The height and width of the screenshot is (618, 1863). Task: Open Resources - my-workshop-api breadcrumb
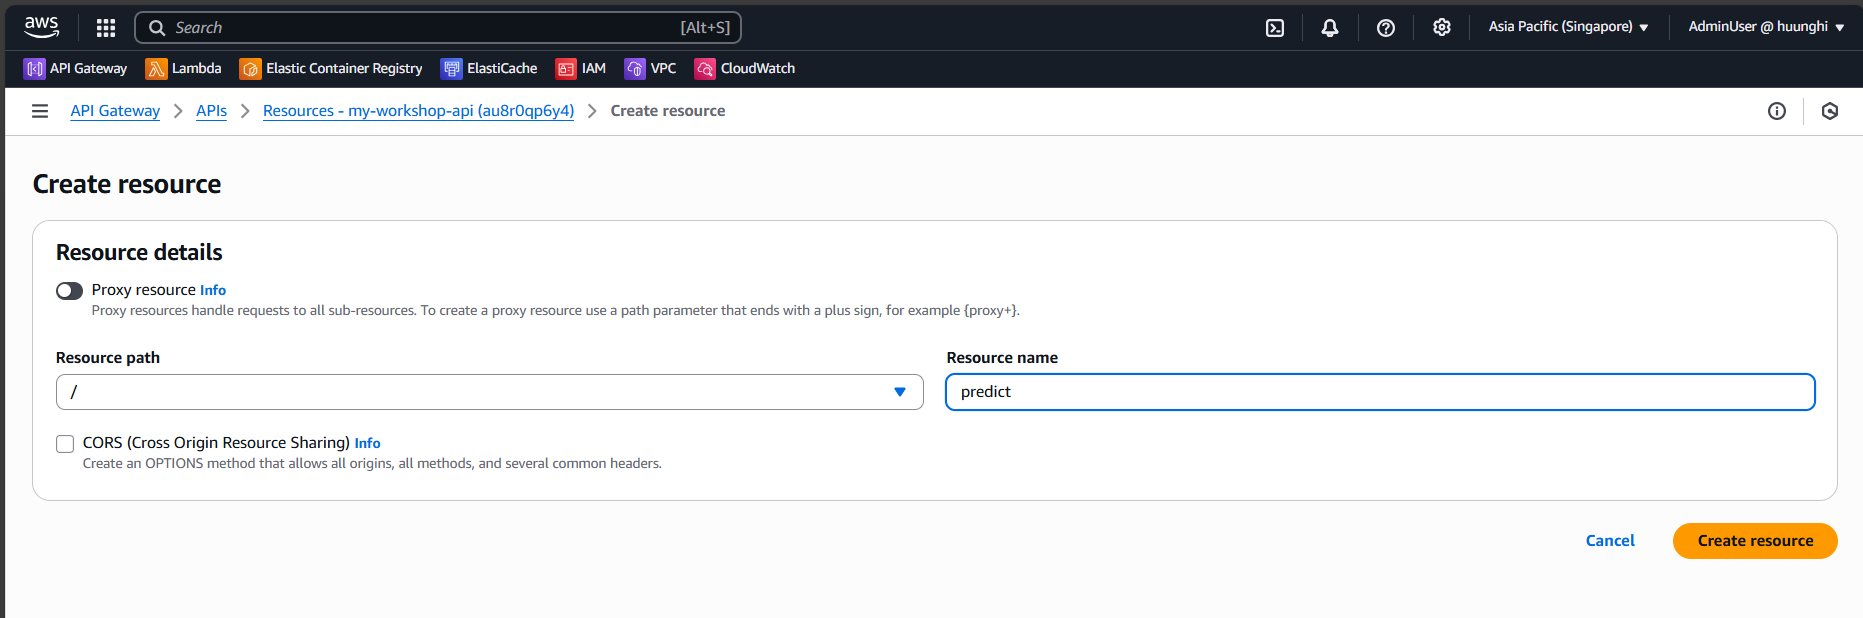[x=419, y=111]
